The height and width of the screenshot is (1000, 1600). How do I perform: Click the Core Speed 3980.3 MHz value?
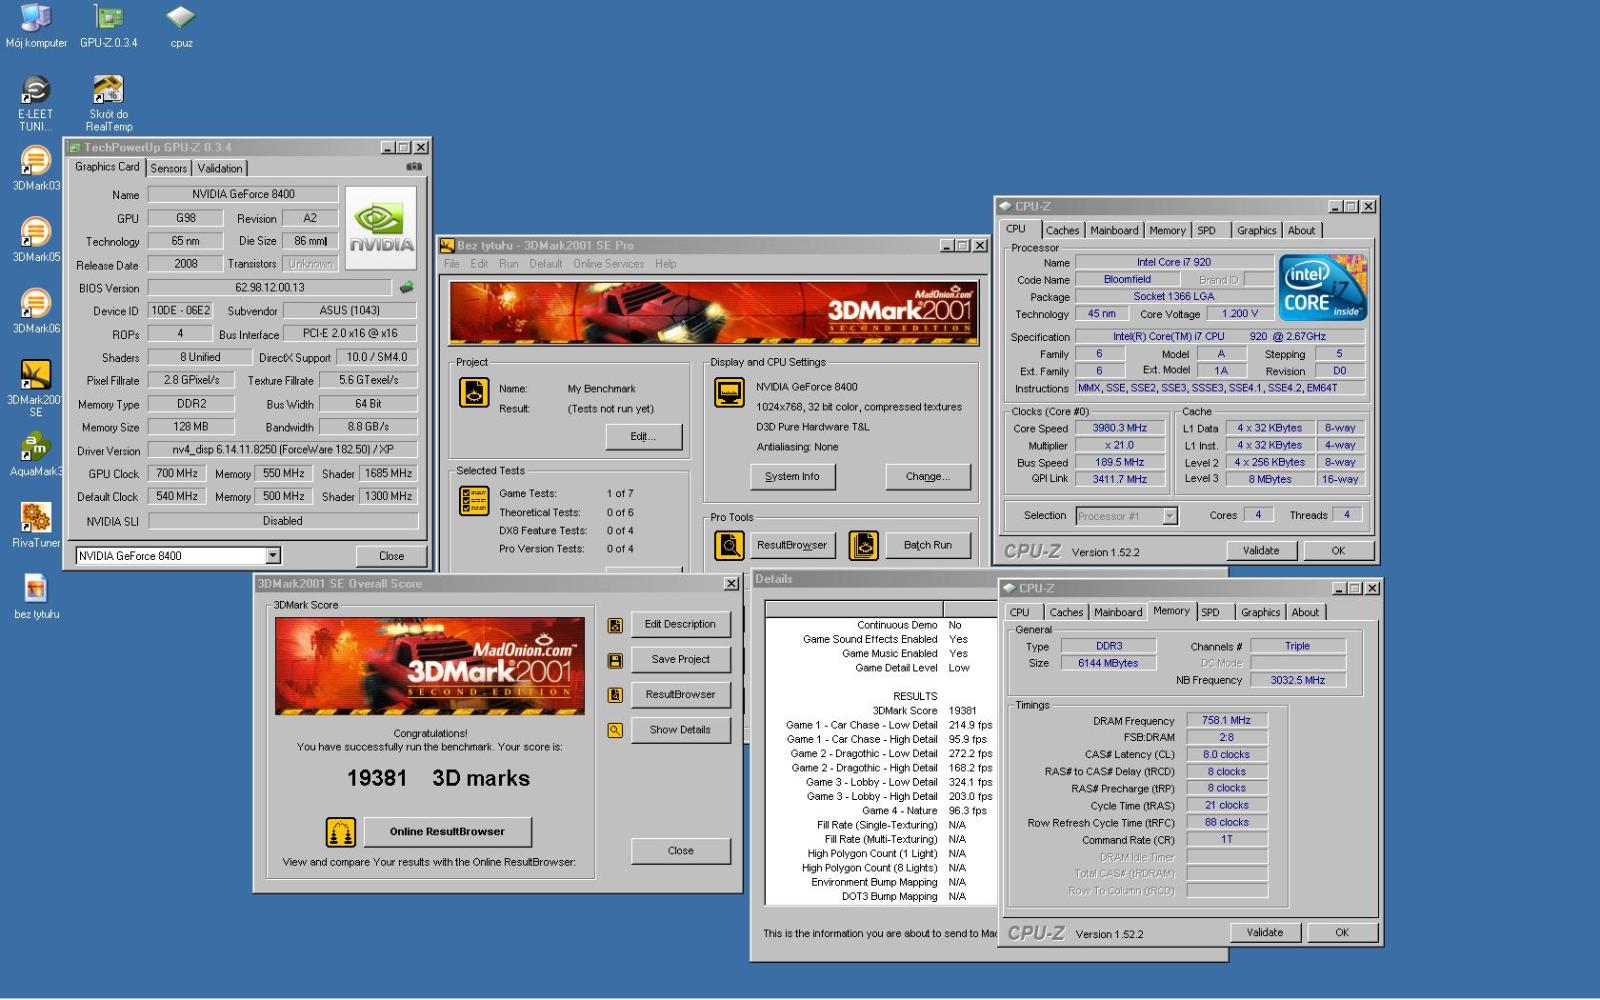(x=1118, y=428)
